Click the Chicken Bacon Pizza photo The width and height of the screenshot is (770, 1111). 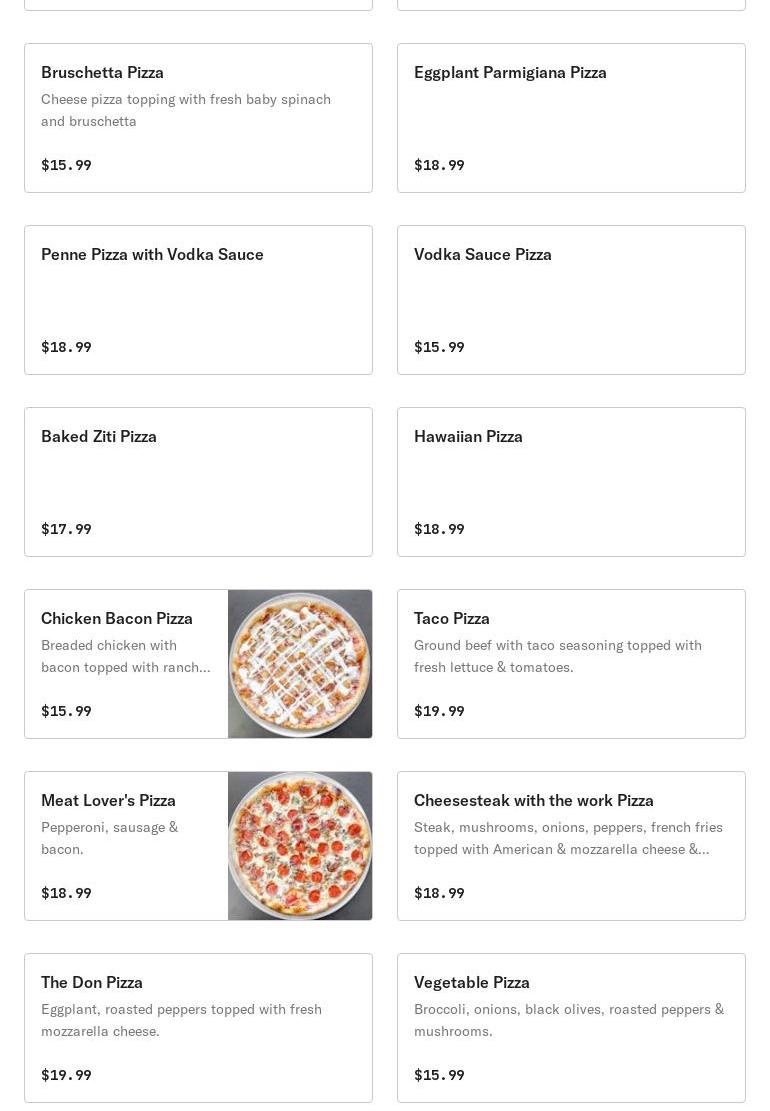point(300,664)
